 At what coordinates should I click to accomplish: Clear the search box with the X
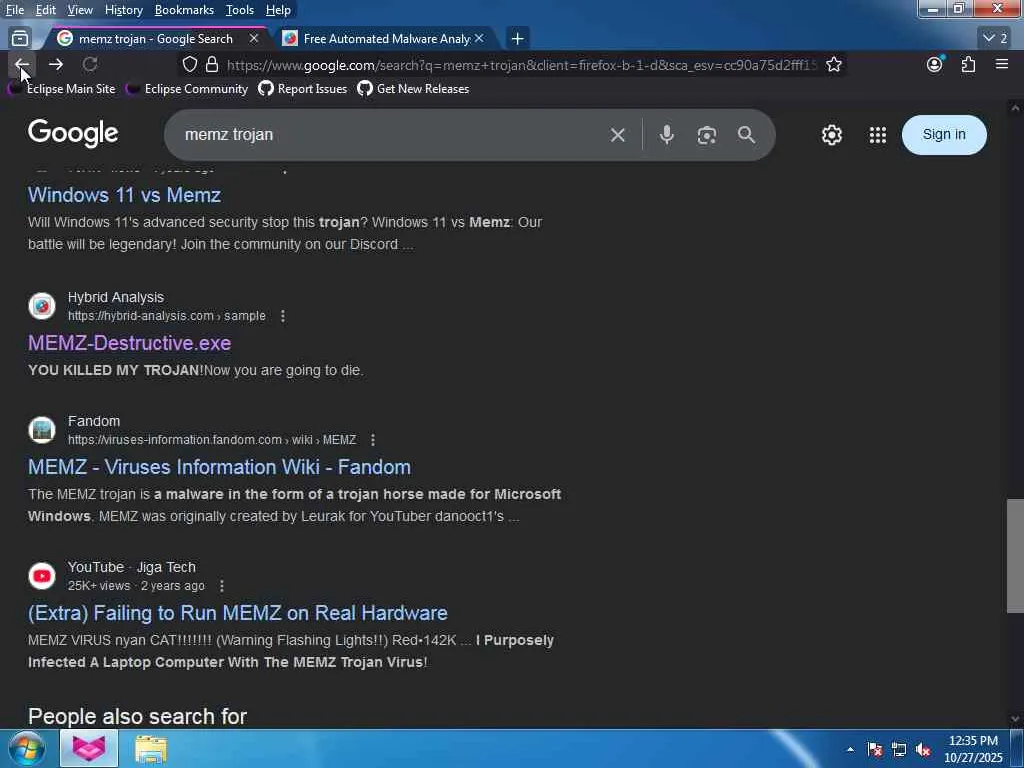click(617, 135)
